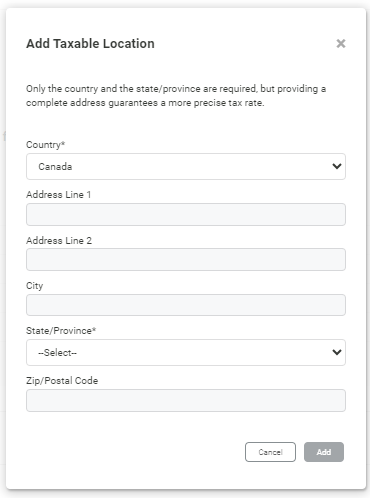Cancel adding the taxable location

[x=270, y=452]
